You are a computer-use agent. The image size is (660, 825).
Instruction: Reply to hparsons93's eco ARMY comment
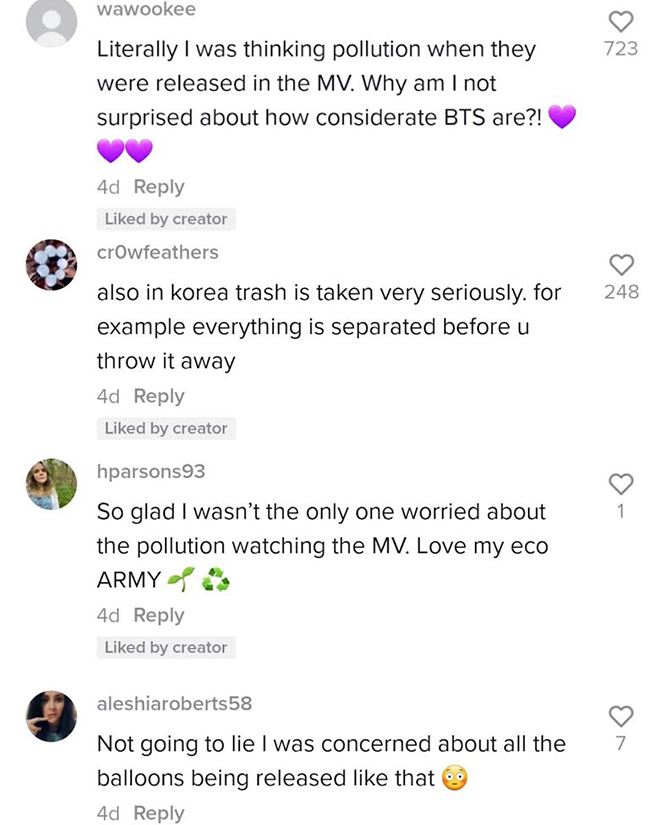159,615
